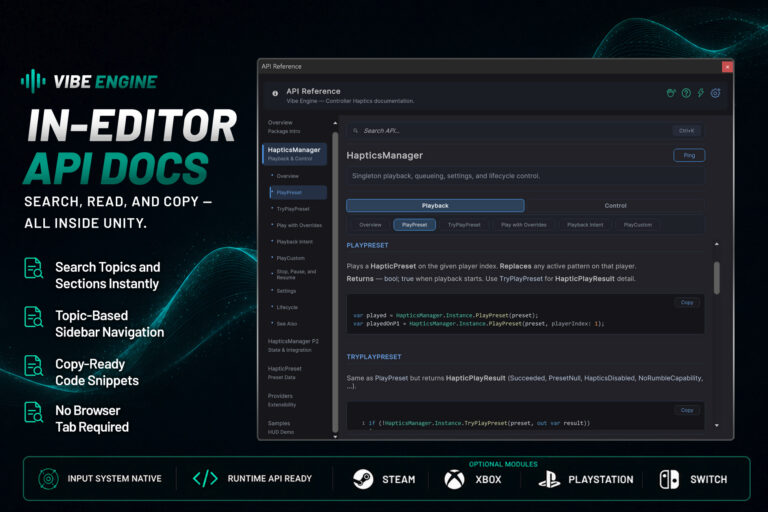Click the help question-mark icon in header
Screen dimensions: 768x512
point(686,93)
